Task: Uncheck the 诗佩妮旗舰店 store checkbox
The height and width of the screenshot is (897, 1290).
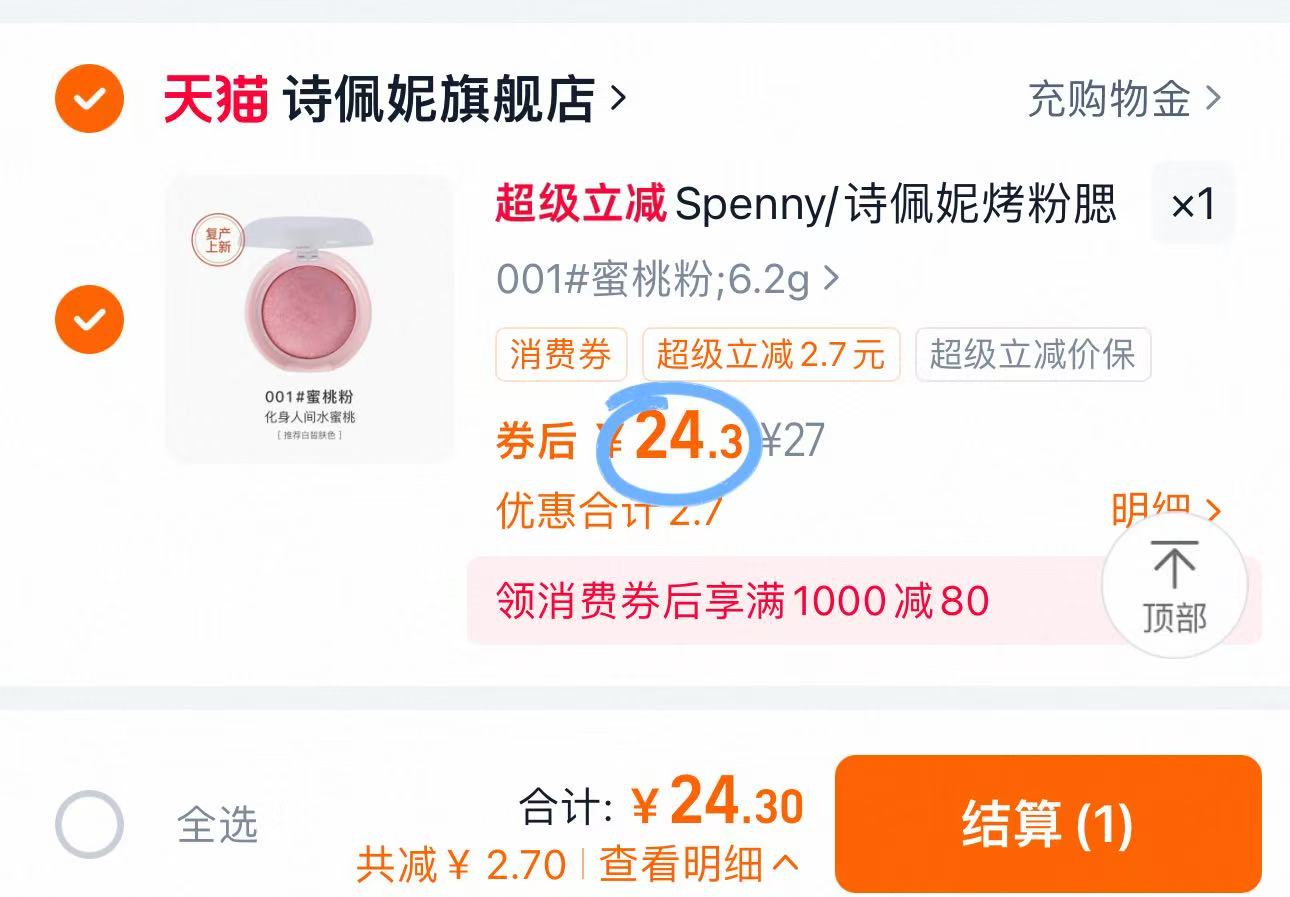Action: coord(89,99)
